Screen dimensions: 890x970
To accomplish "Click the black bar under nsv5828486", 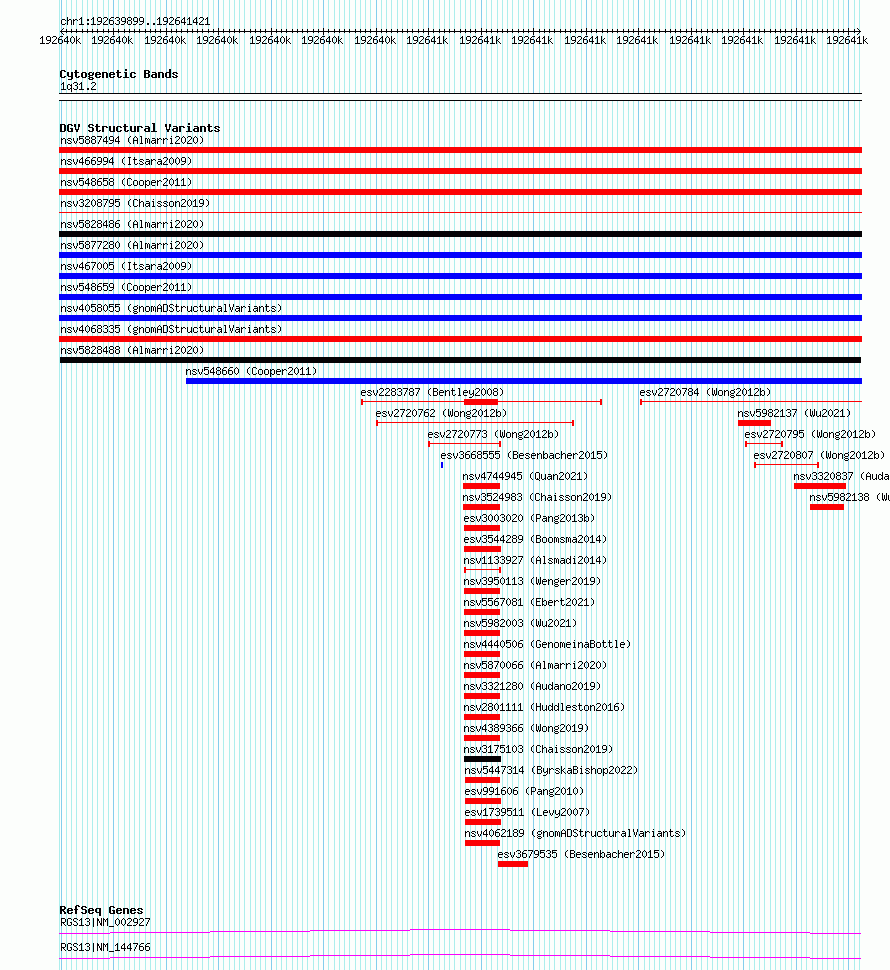I will pyautogui.click(x=461, y=234).
